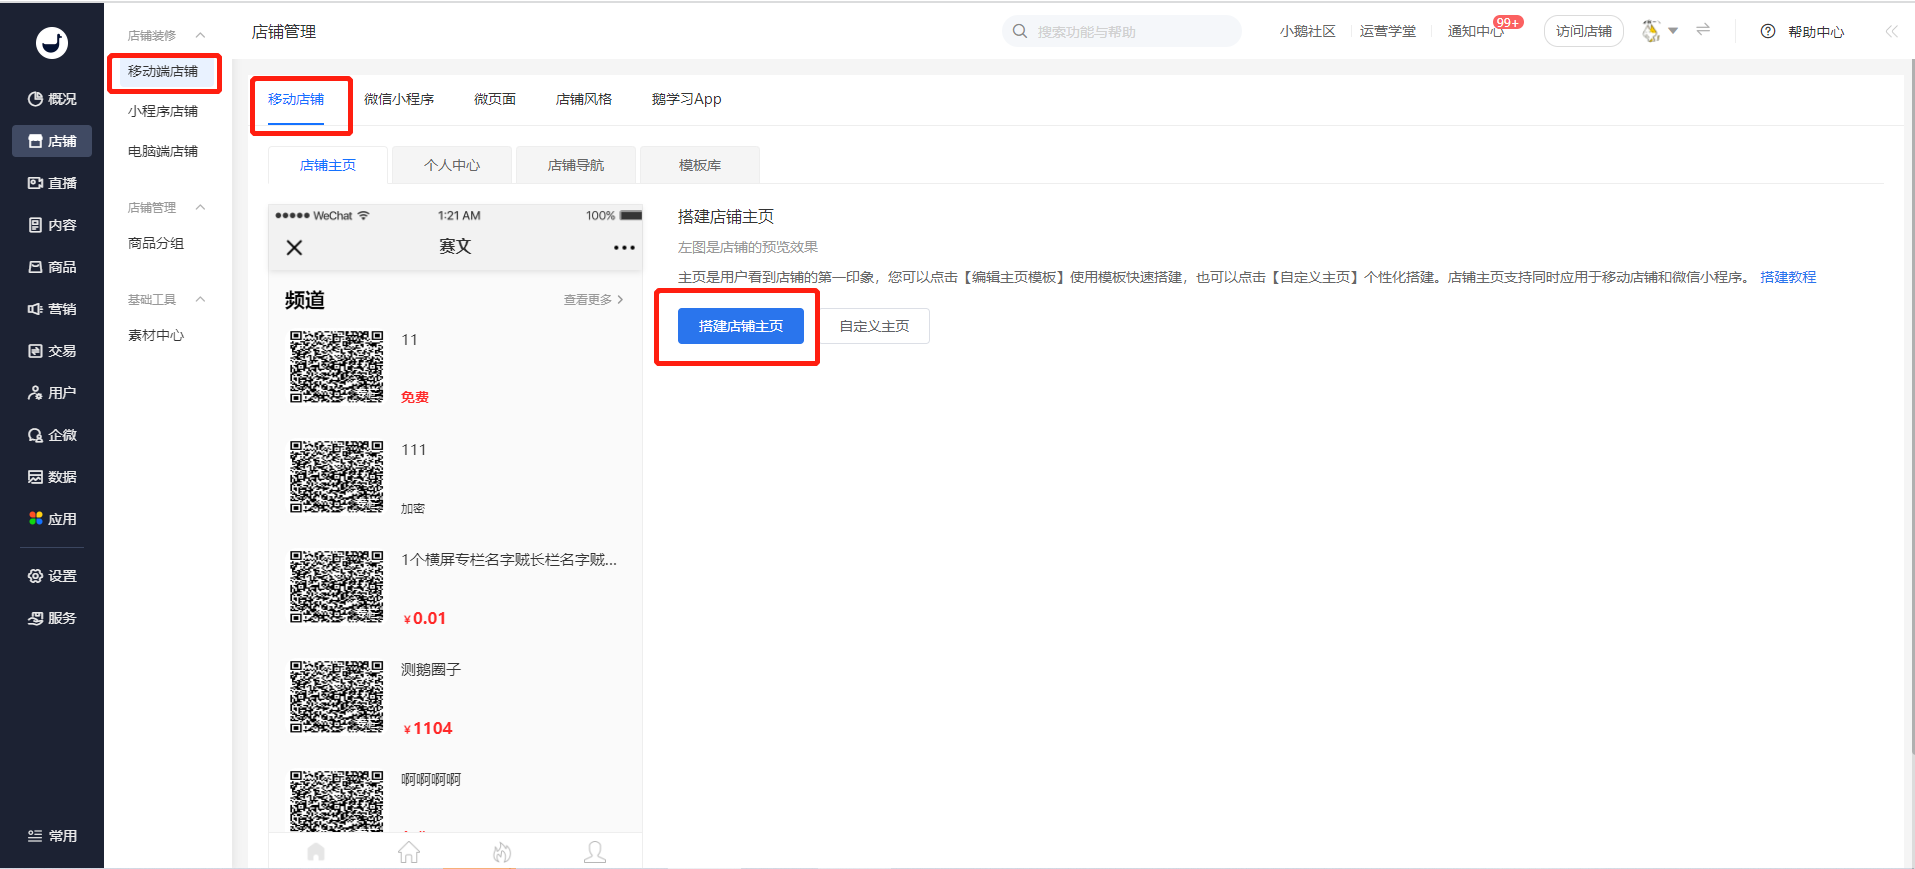The width and height of the screenshot is (1915, 869).
Task: Open 小鹅社区 link in the header
Action: 1308,31
